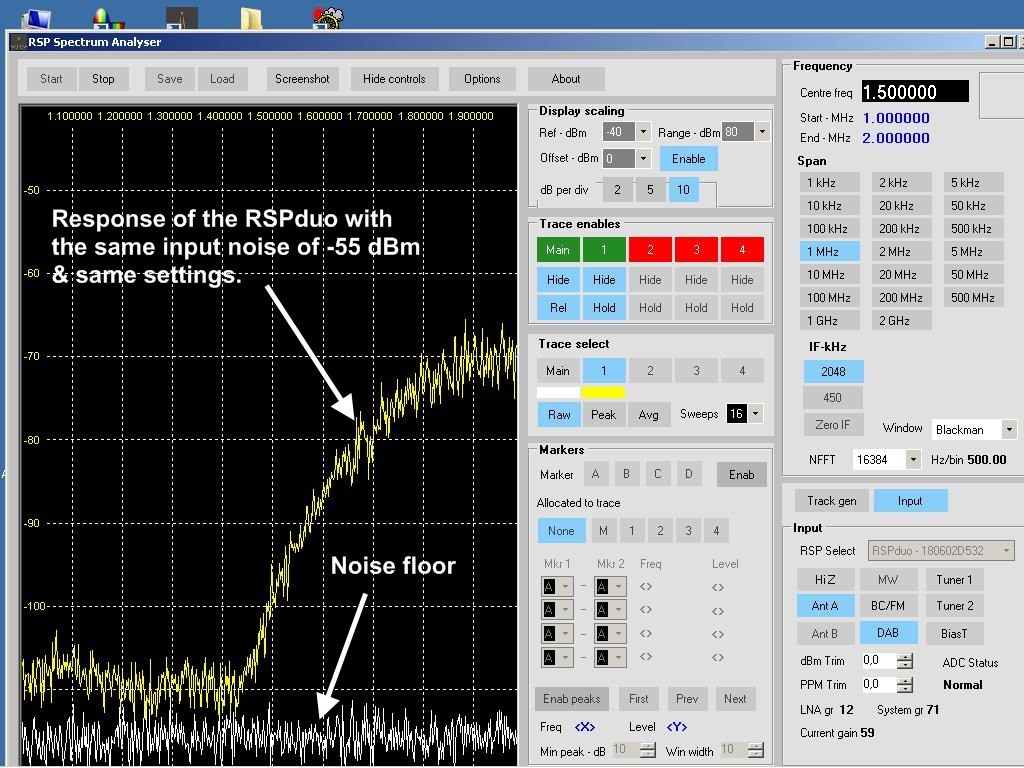Select trace 1 in Trace select
Viewport: 1024px width, 768px height.
click(x=604, y=371)
